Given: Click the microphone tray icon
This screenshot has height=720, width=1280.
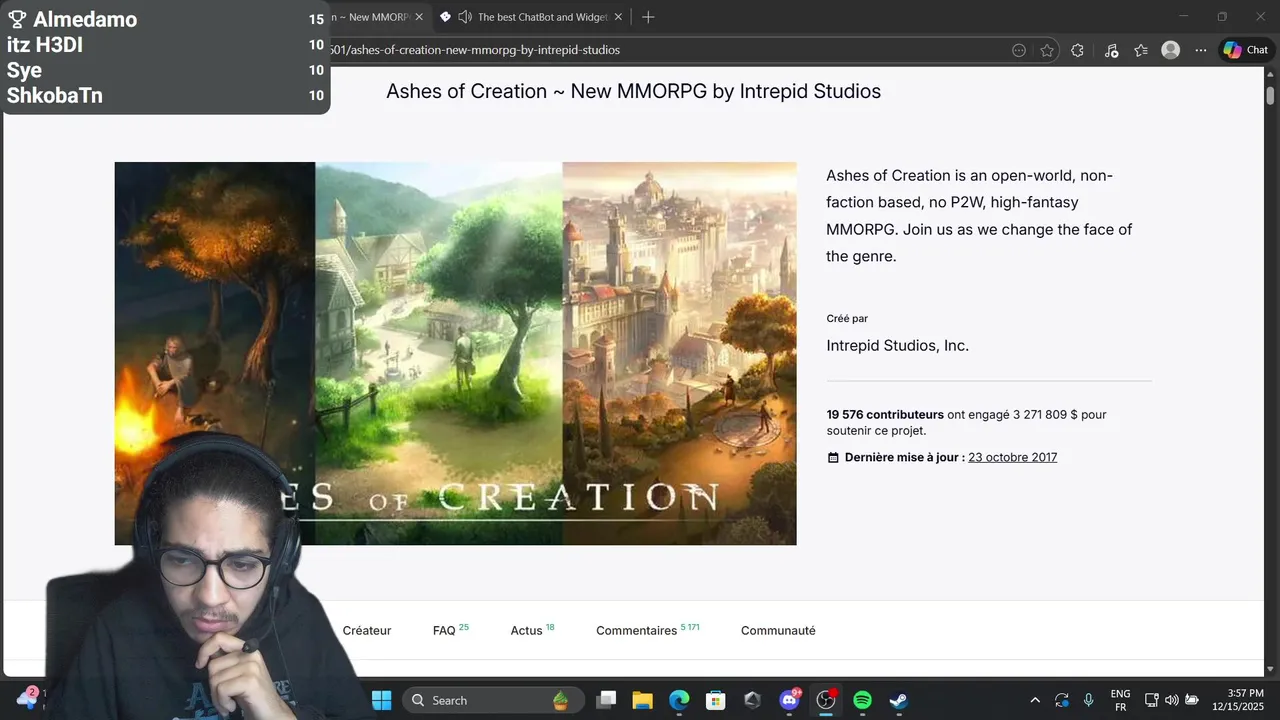Looking at the screenshot, I should (x=1089, y=700).
